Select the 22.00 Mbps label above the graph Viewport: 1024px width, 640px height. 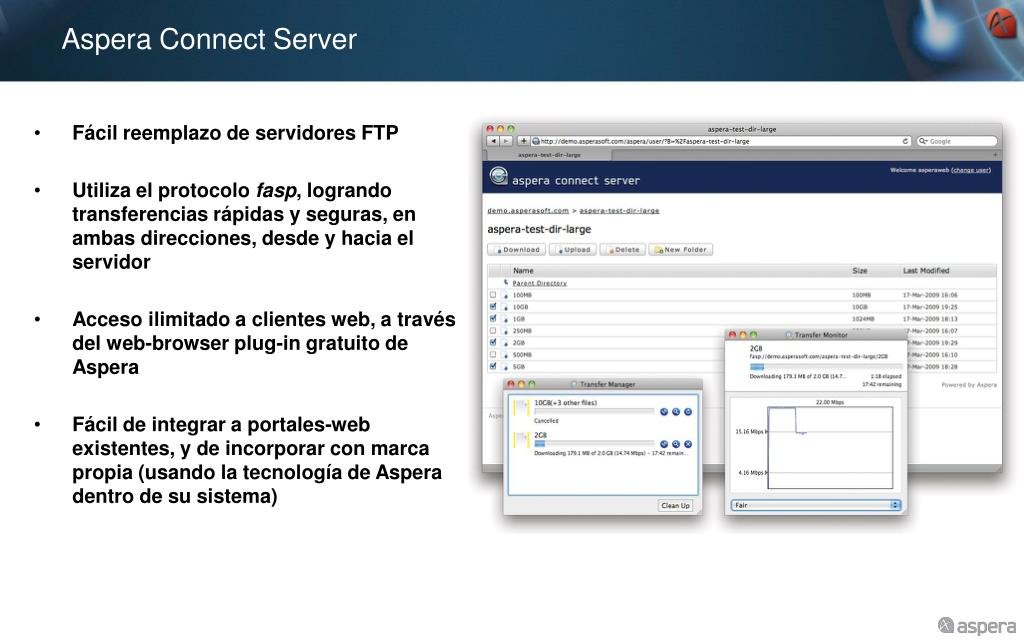[829, 402]
